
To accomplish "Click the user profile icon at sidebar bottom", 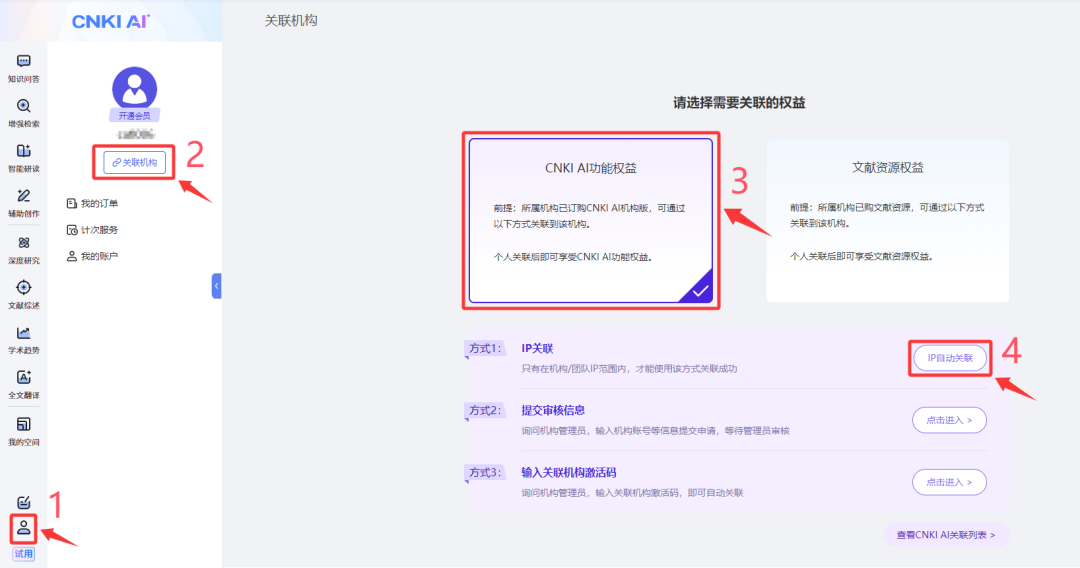I will click(24, 528).
